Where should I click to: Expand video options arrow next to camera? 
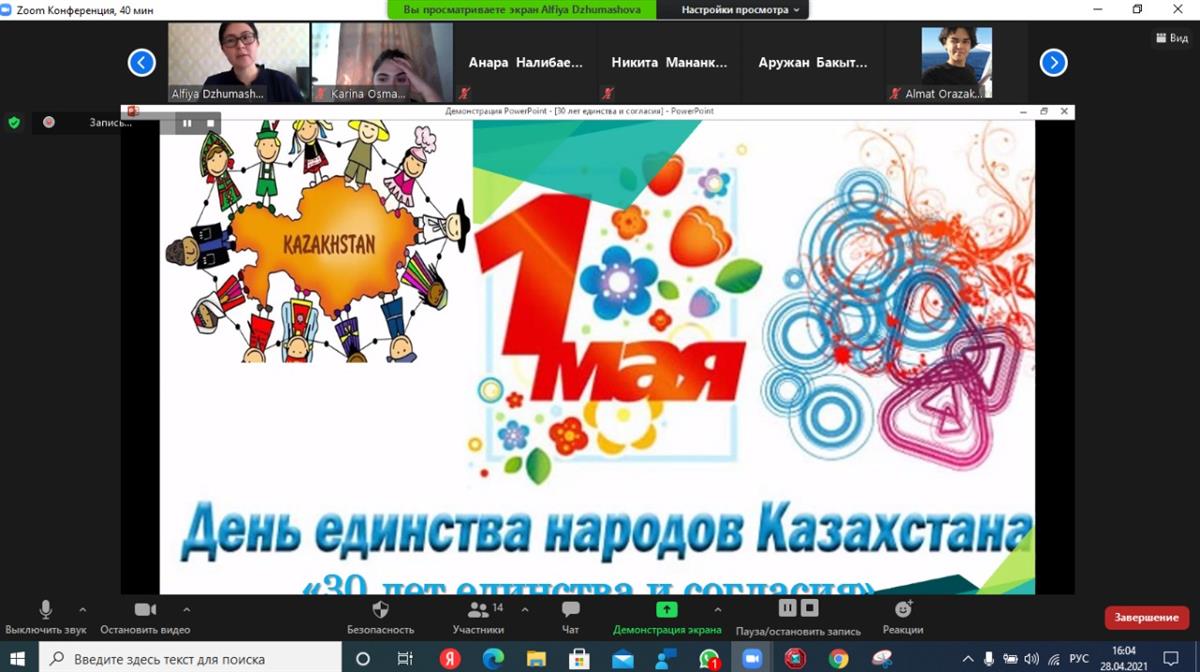[185, 609]
